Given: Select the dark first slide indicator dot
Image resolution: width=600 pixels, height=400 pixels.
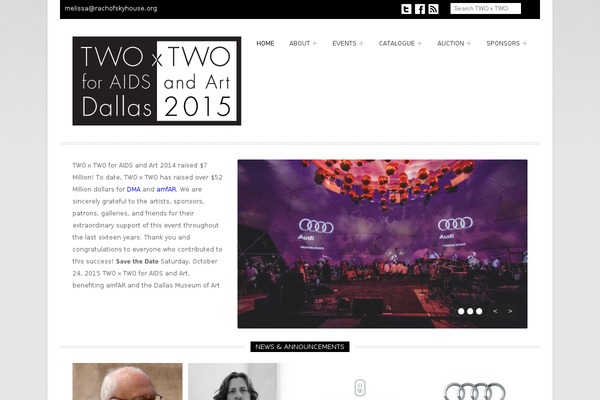Looking at the screenshot, I should click(x=452, y=311).
